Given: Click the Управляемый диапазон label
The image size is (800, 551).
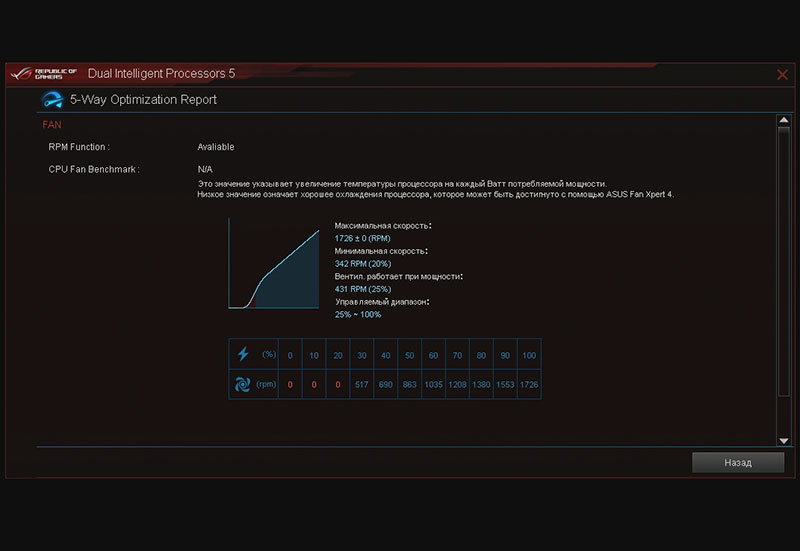Looking at the screenshot, I should click(382, 302).
